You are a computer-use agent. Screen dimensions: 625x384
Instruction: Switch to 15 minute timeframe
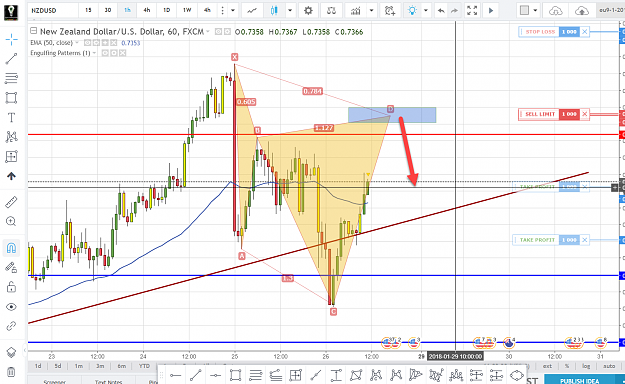pyautogui.click(x=88, y=10)
